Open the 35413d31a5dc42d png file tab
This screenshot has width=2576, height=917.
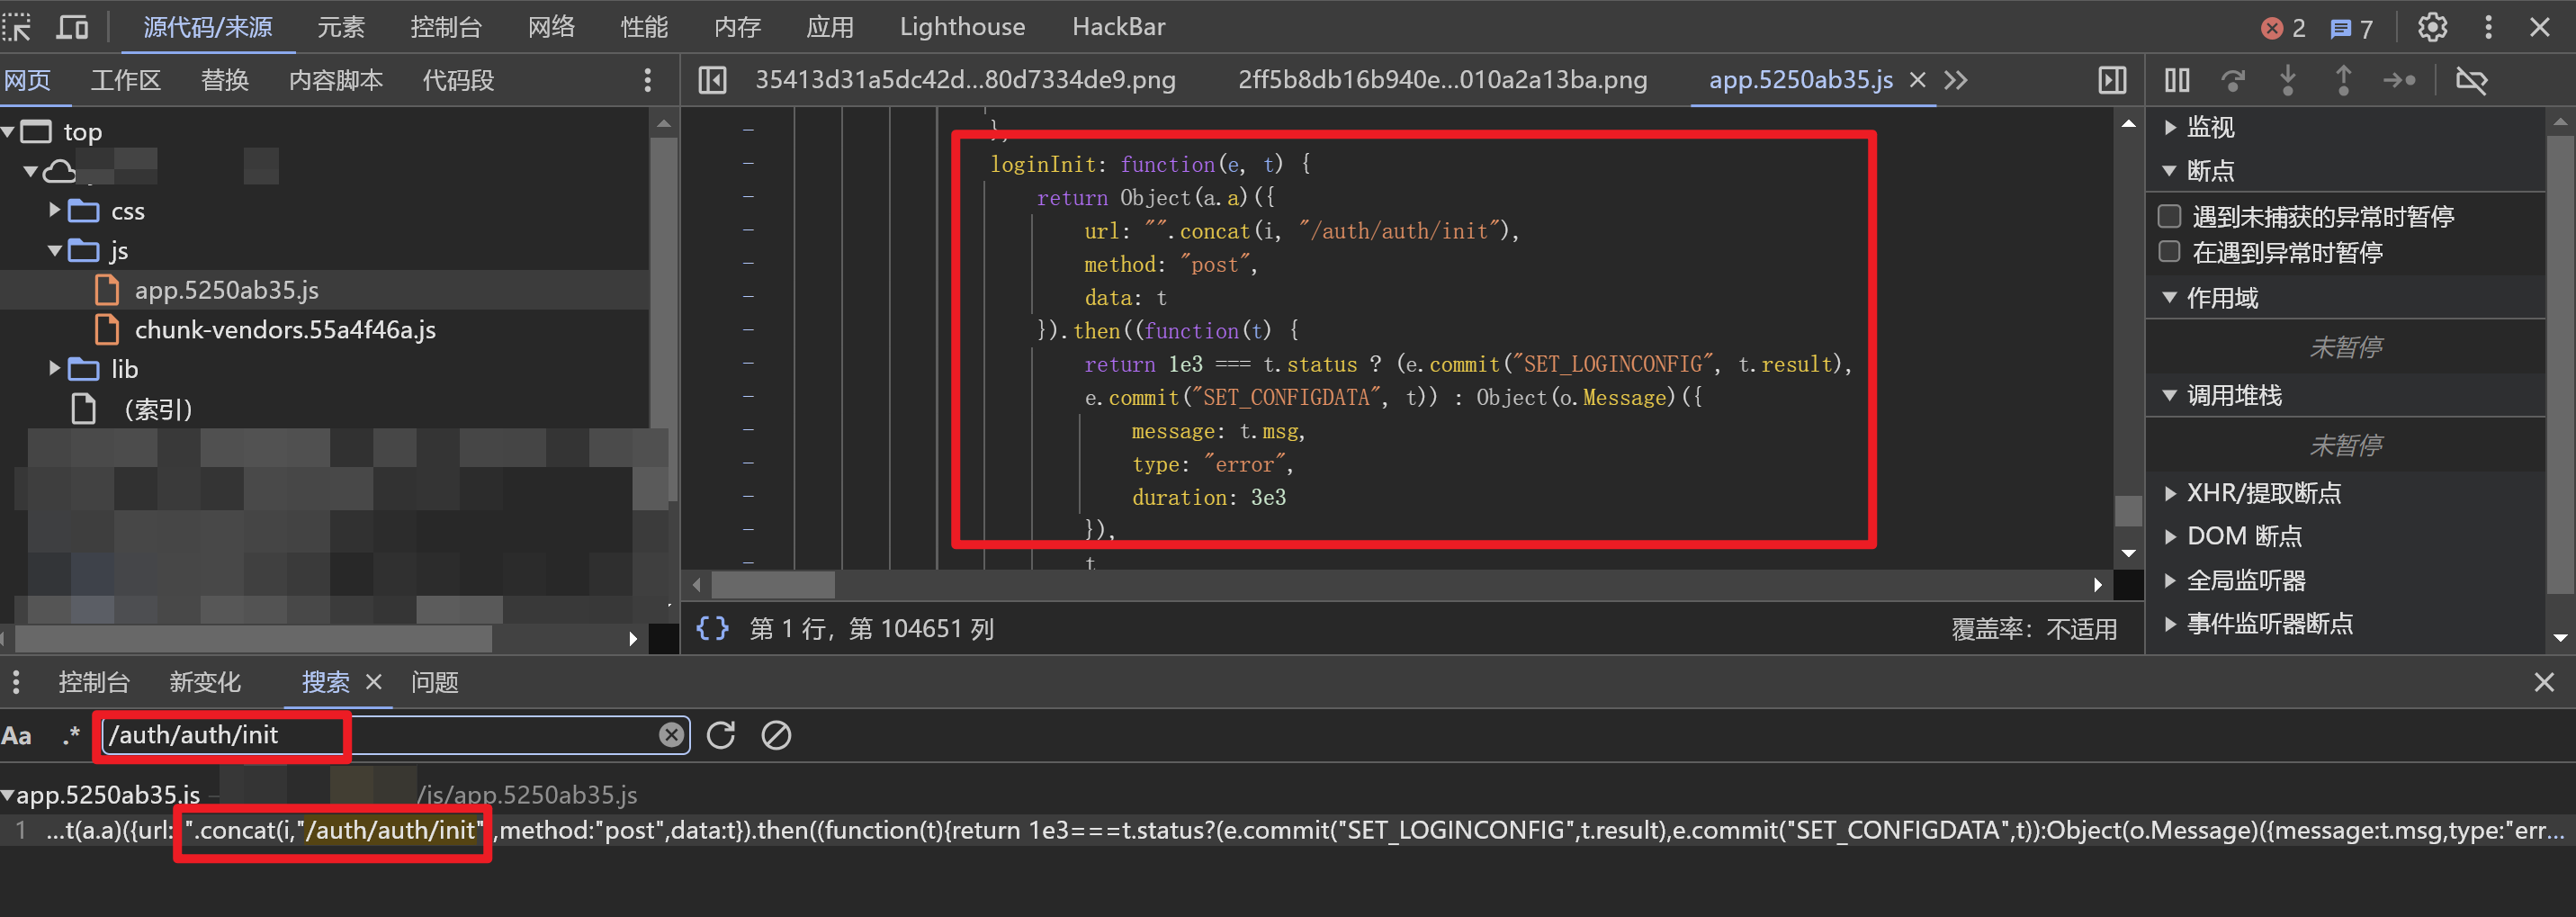coord(965,80)
